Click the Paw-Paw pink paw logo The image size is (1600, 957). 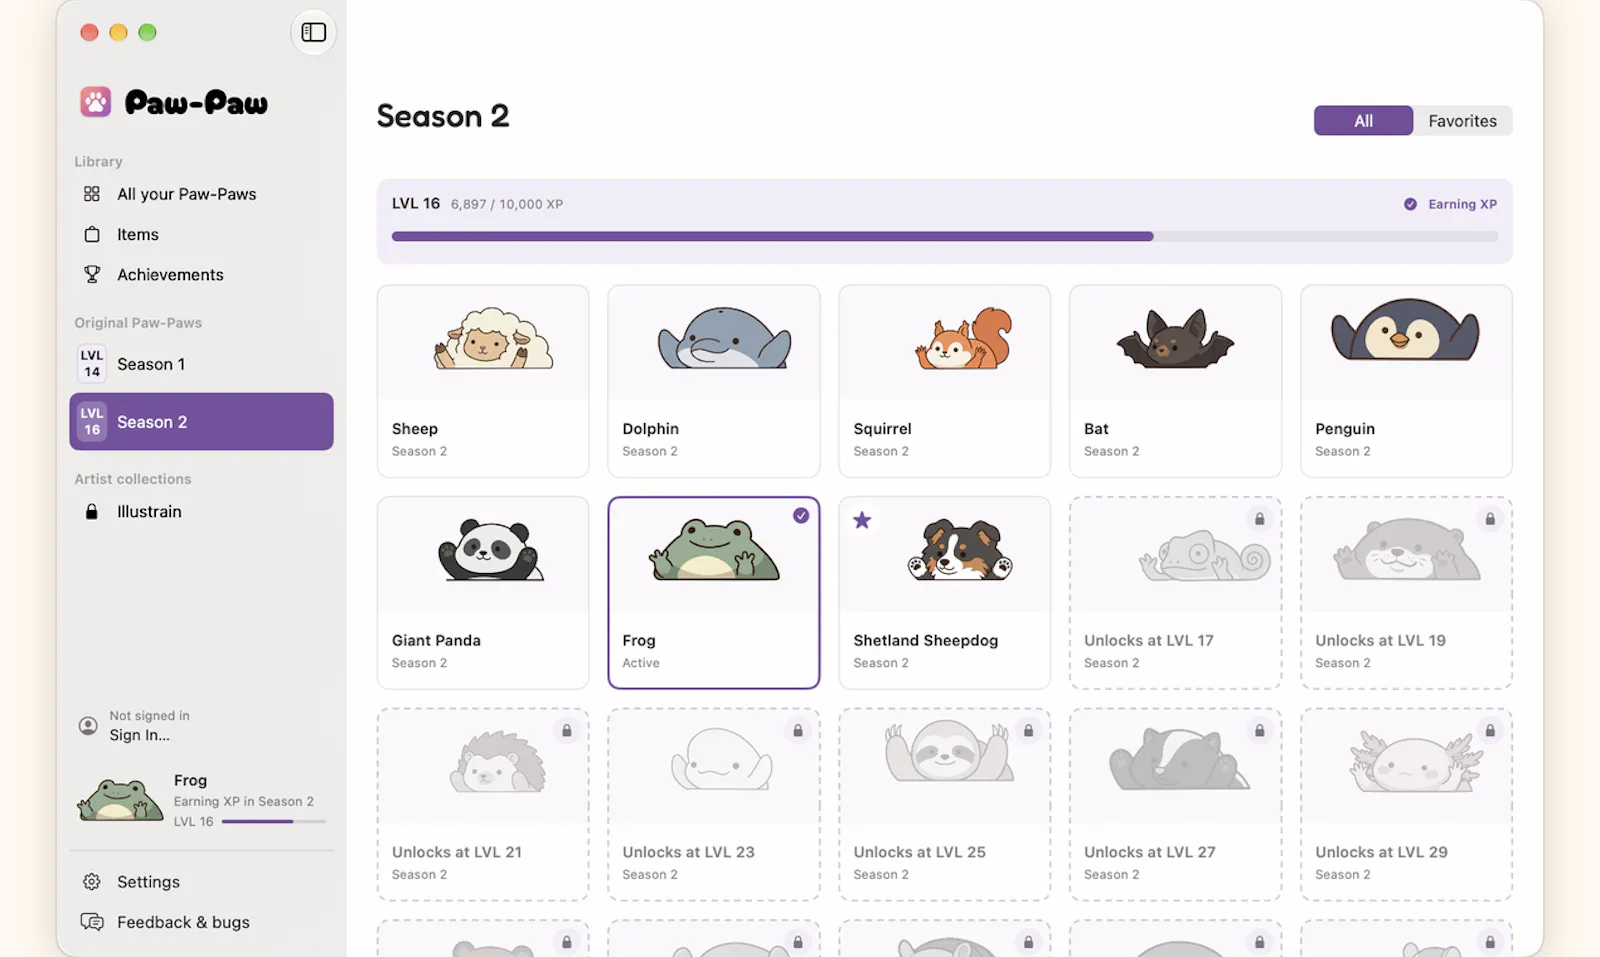tap(96, 101)
